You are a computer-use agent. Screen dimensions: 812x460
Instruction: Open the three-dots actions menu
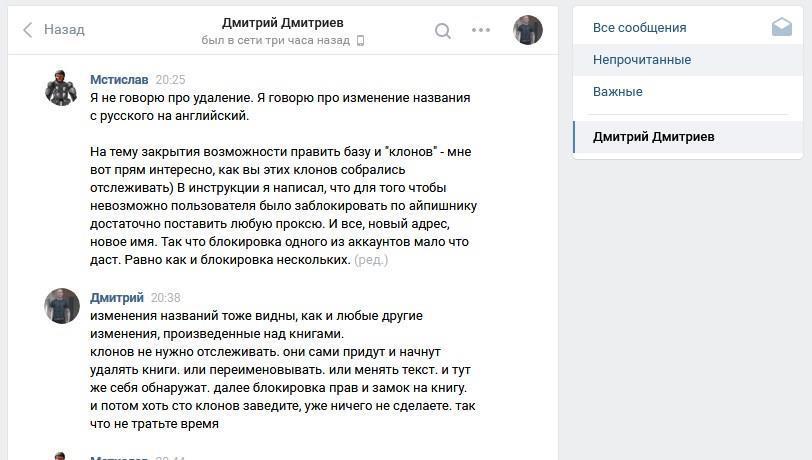(481, 30)
